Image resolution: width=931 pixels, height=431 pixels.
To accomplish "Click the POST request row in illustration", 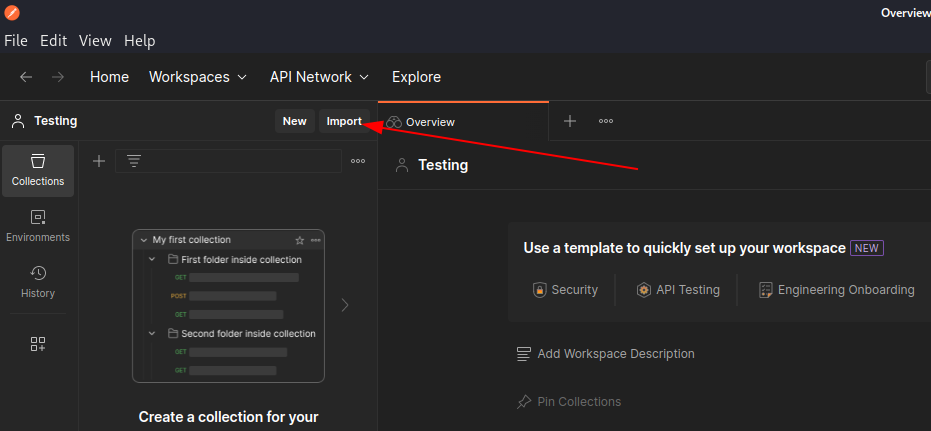I will click(x=224, y=296).
